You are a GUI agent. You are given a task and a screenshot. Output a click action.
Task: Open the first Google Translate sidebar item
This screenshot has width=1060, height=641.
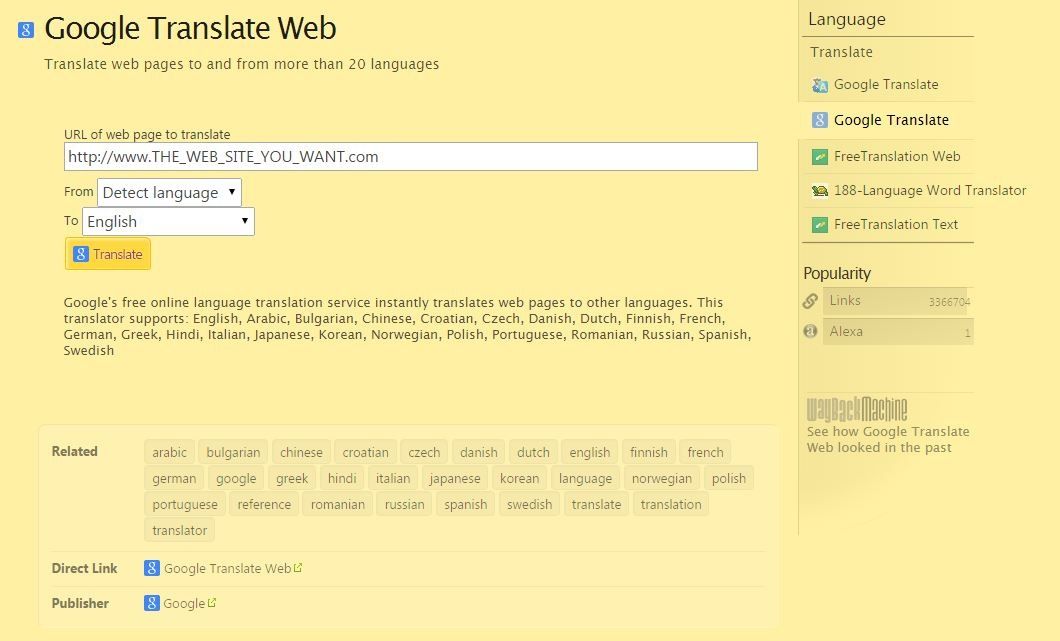888,85
